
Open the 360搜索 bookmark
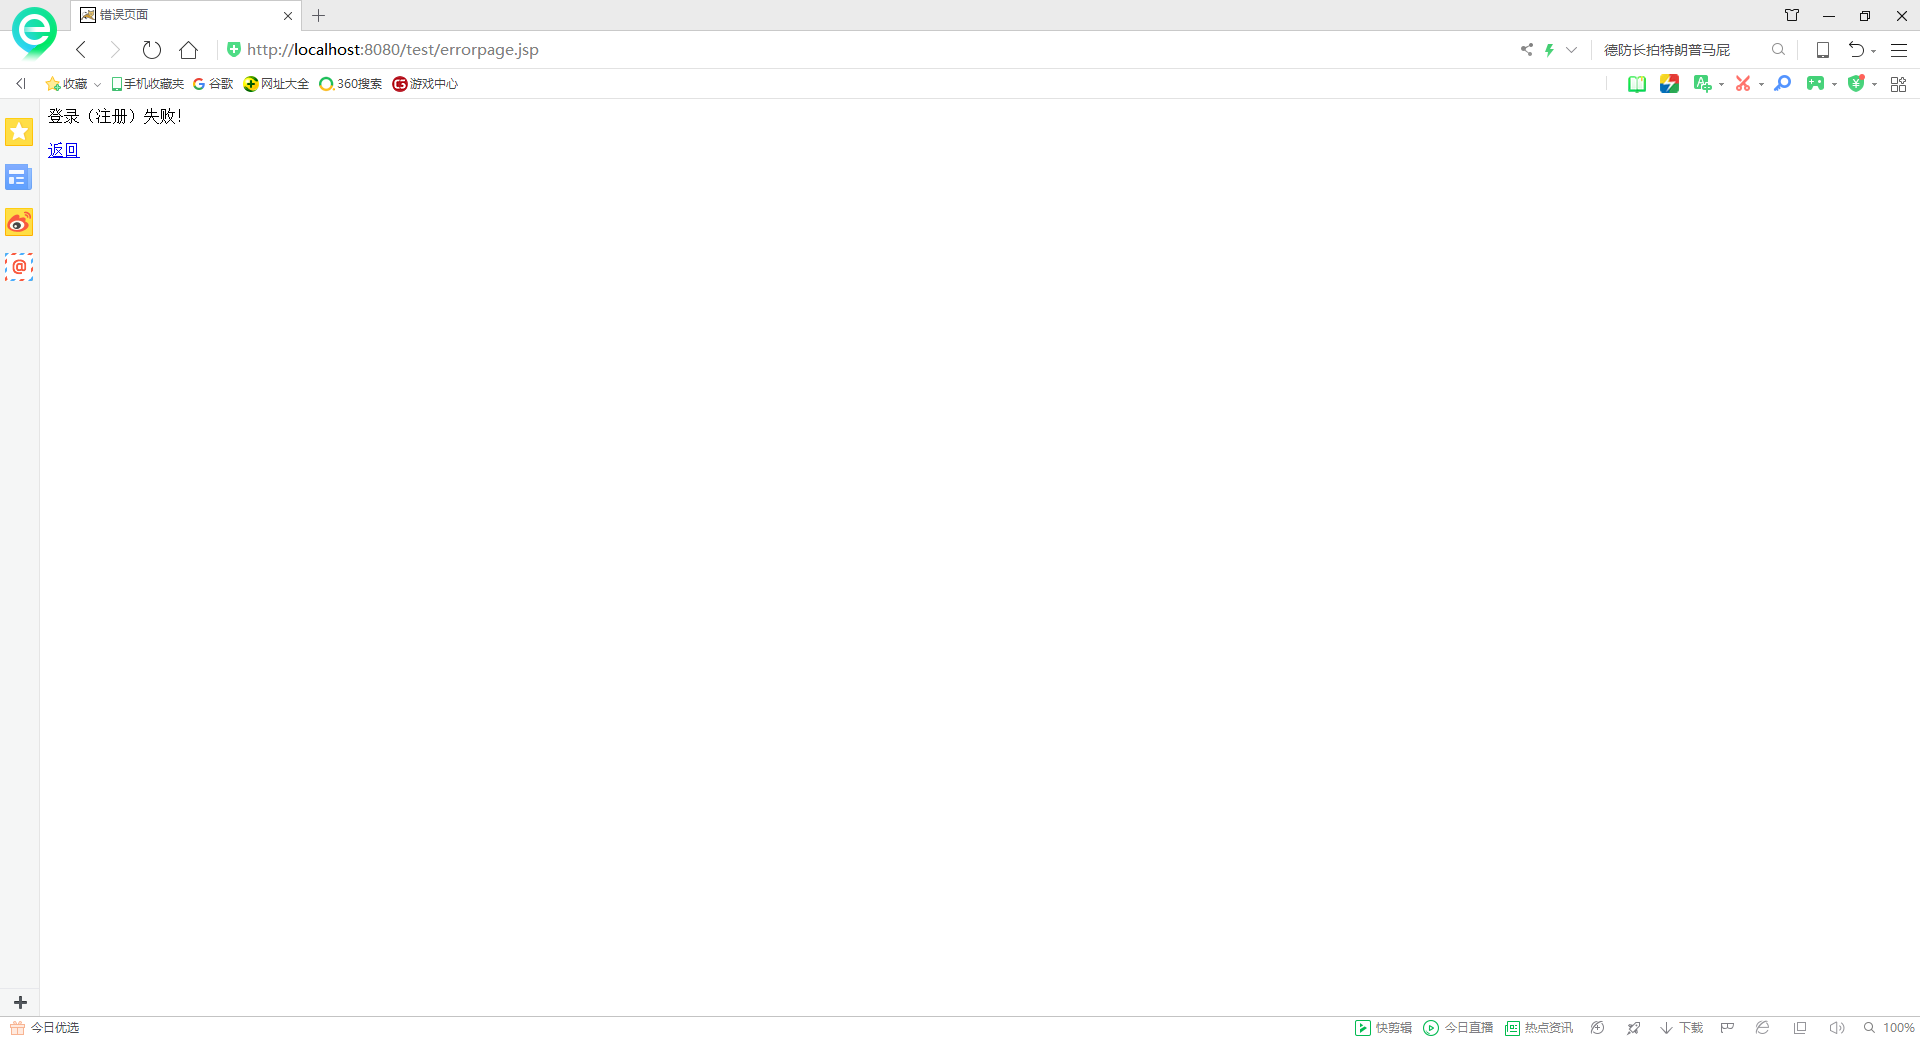pyautogui.click(x=351, y=84)
